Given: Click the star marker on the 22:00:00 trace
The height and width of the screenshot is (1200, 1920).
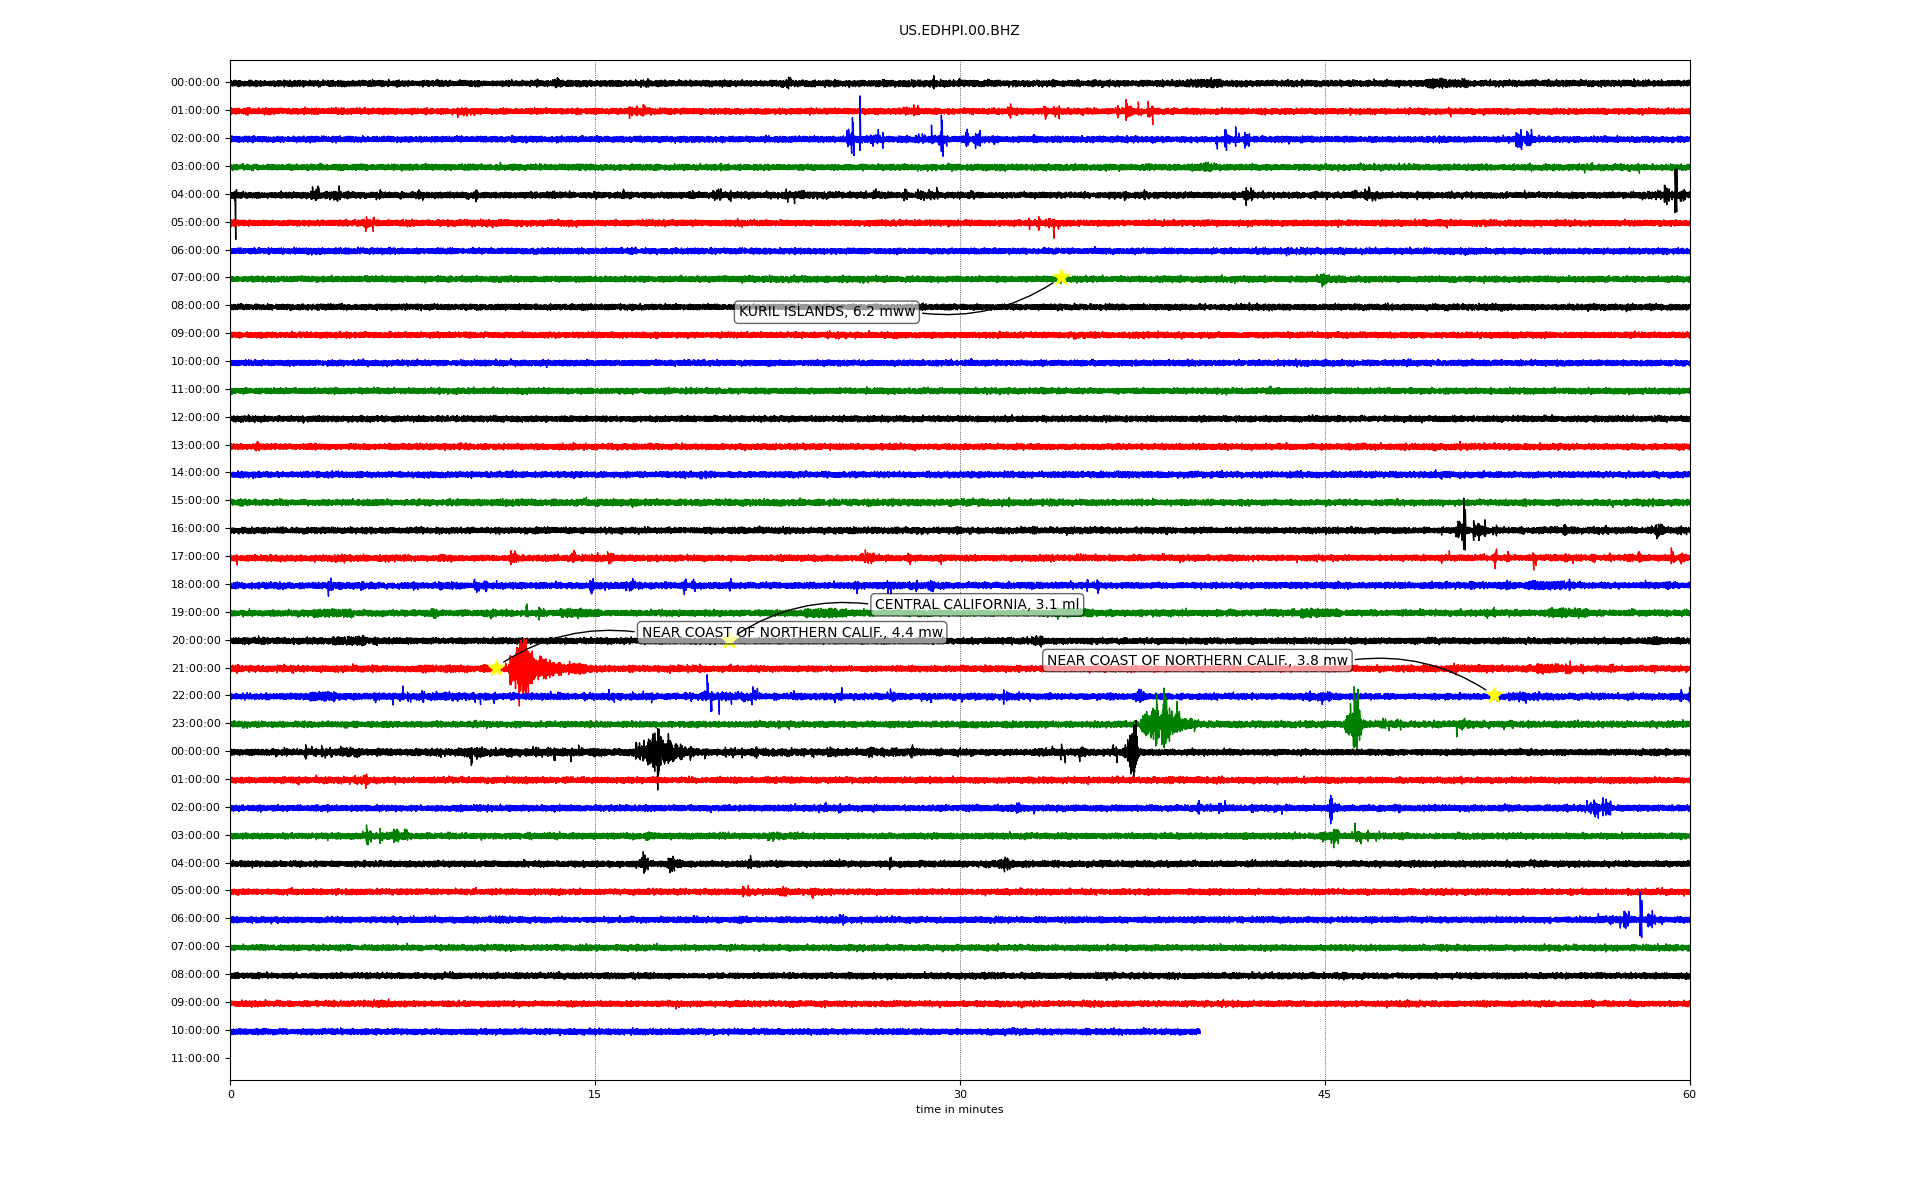Looking at the screenshot, I should pos(1494,695).
